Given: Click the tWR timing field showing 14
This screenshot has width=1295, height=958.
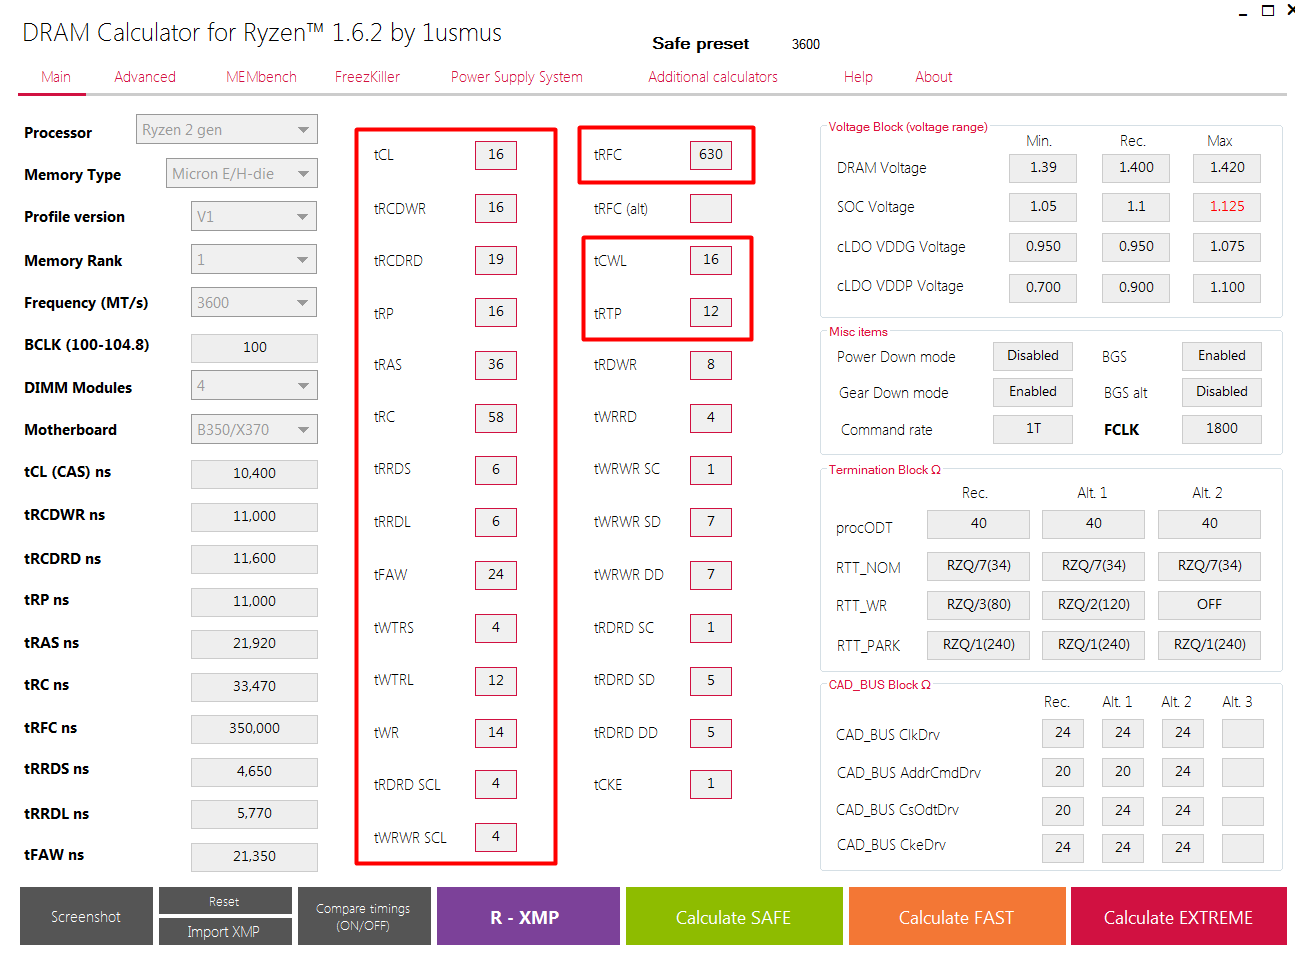Looking at the screenshot, I should tap(496, 733).
